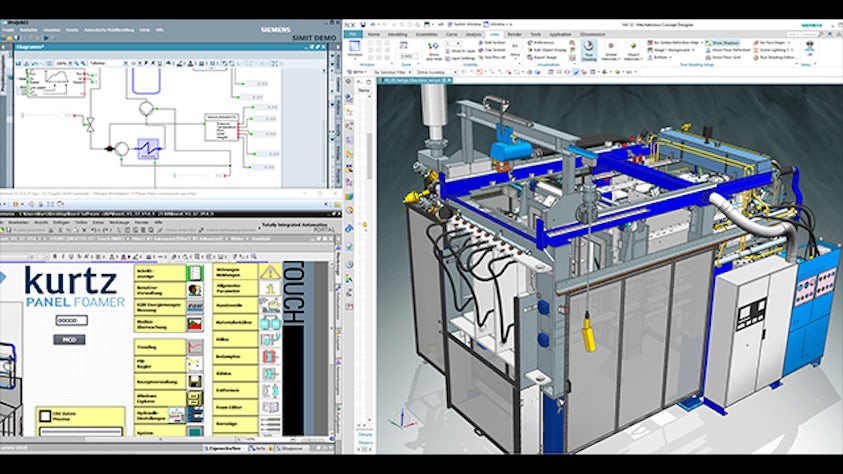The height and width of the screenshot is (474, 843).
Task: Click the MCD button in Kurtz panel
Action: (69, 340)
